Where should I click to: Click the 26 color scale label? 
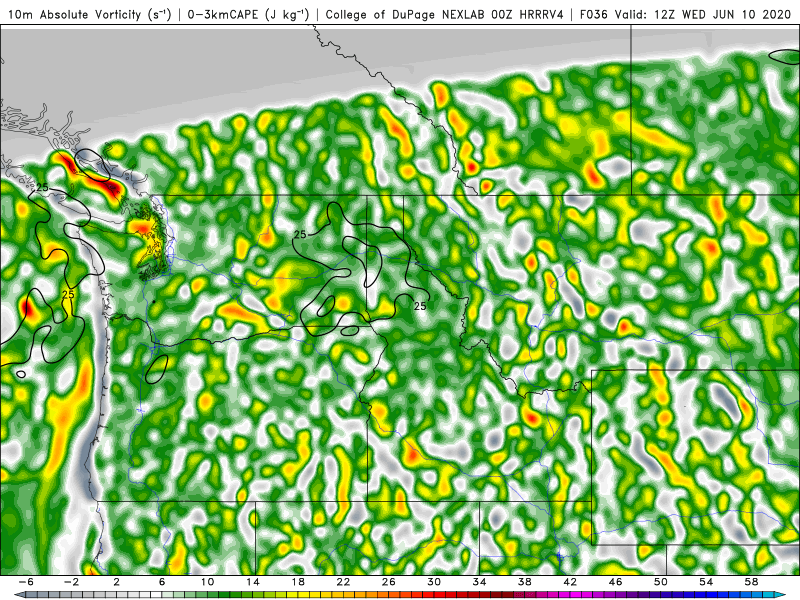coord(389,582)
